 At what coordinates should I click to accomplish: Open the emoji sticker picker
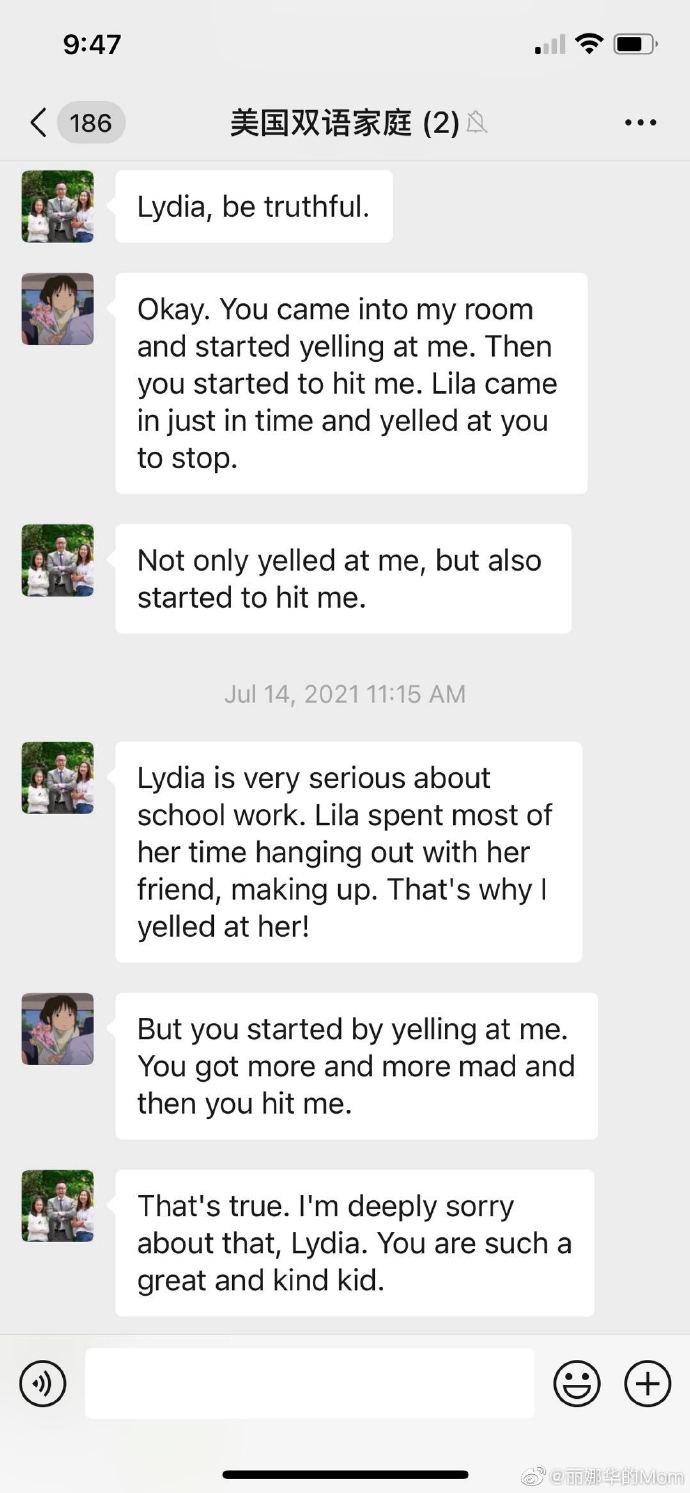pos(577,1384)
